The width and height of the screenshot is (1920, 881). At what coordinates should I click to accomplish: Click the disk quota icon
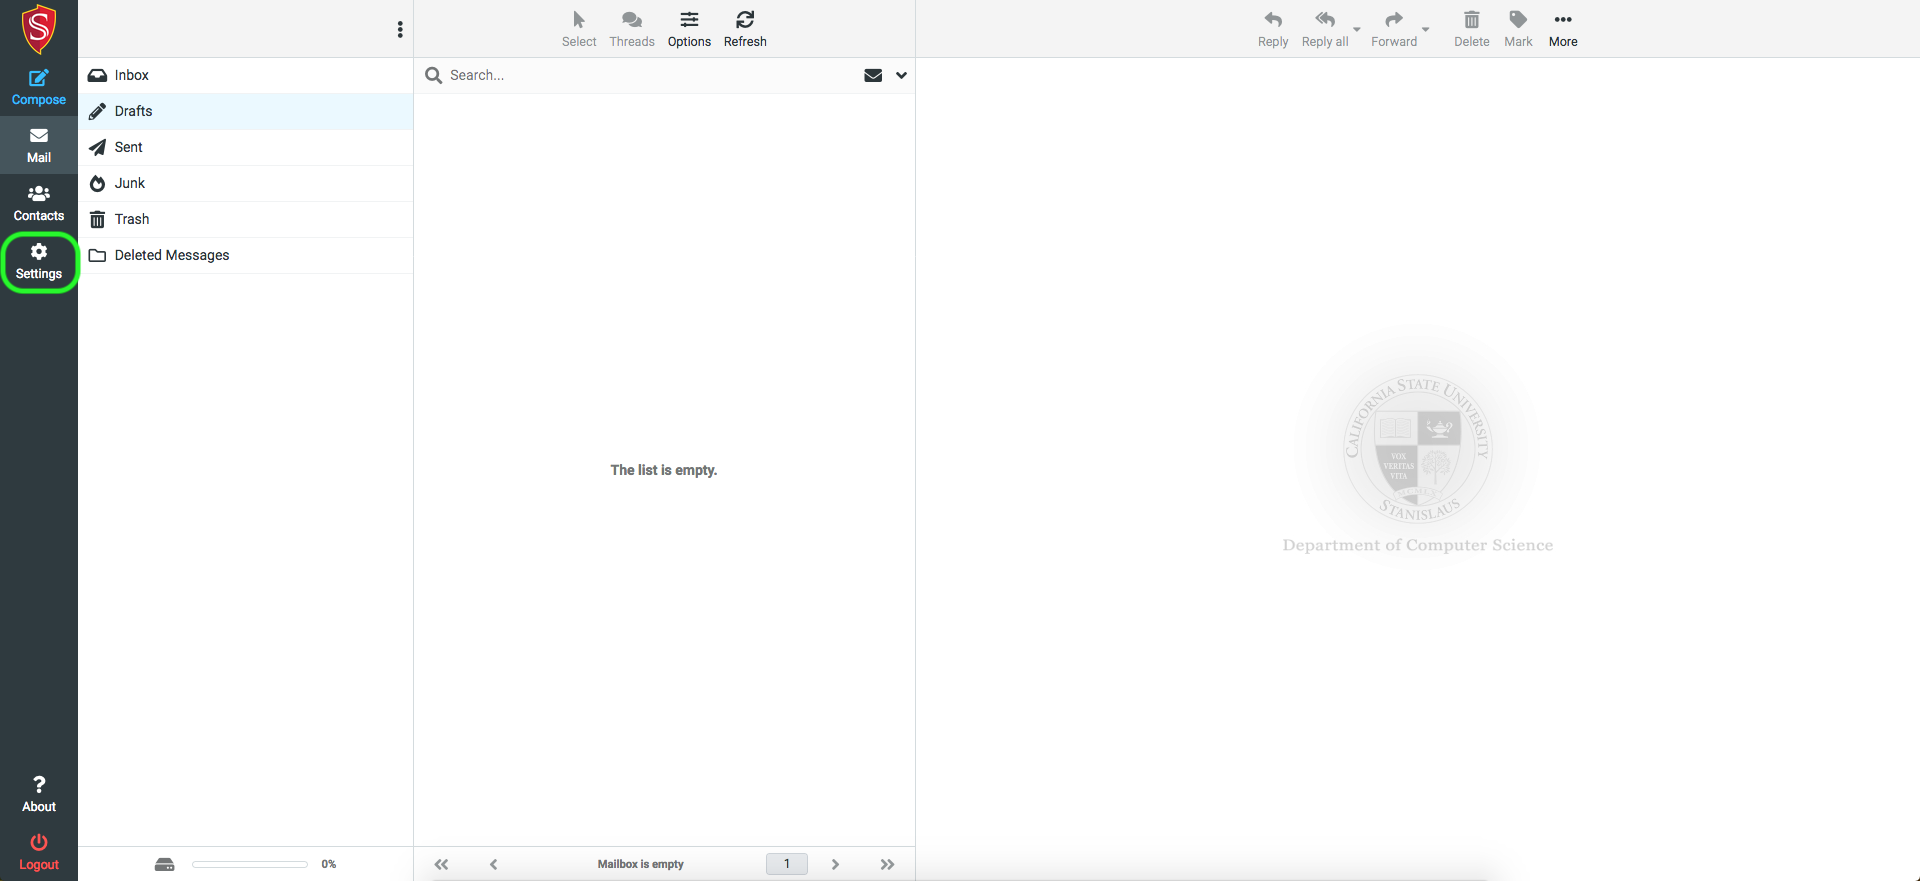165,864
